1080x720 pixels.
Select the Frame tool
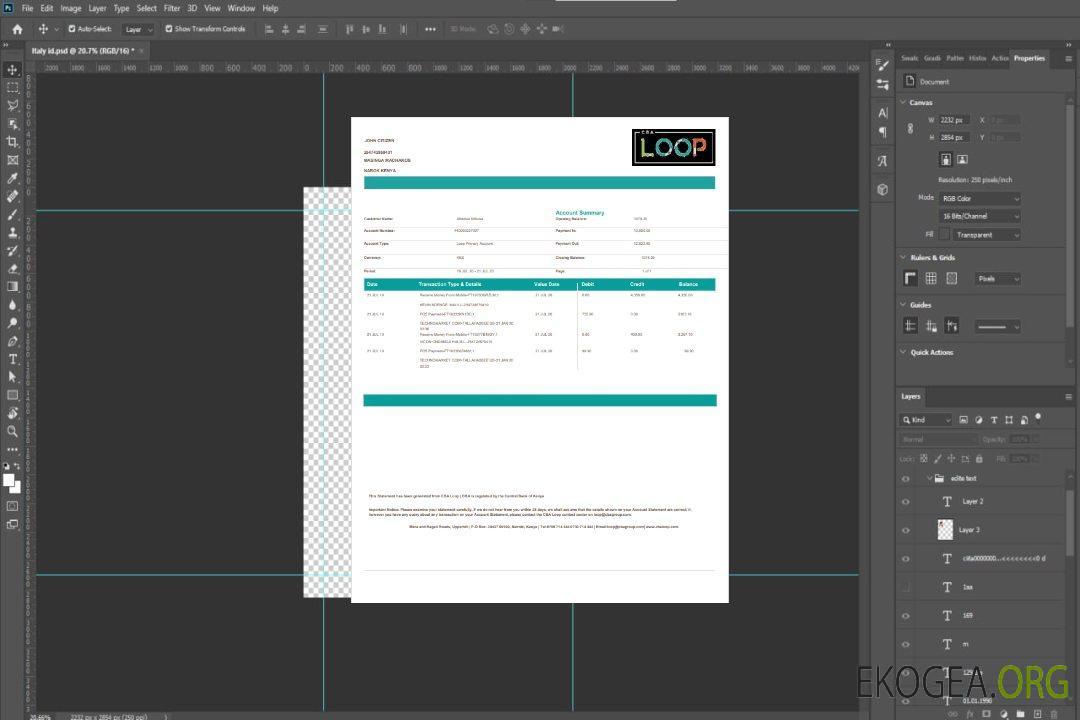click(x=12, y=160)
